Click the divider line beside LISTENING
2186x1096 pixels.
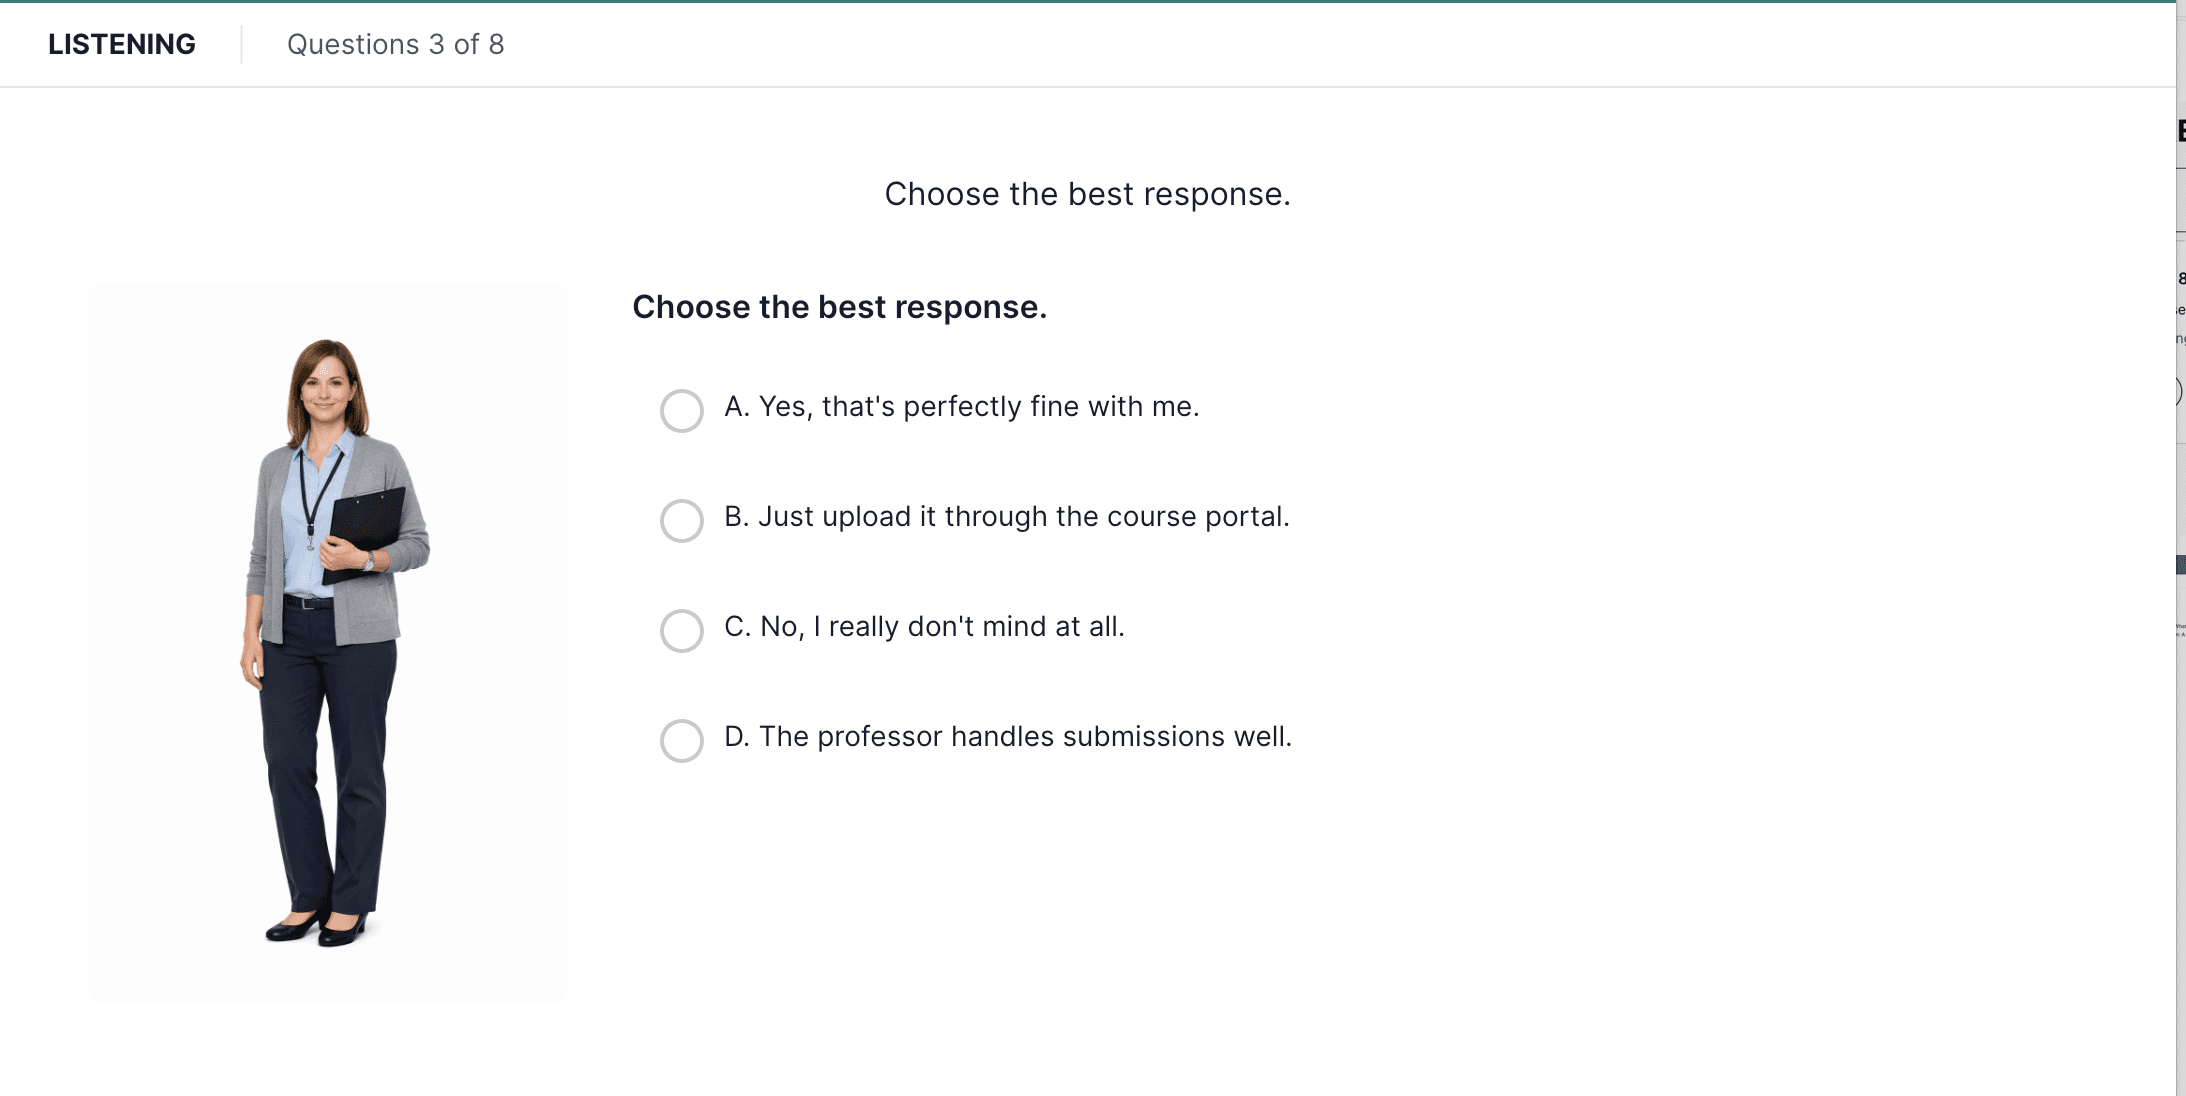tap(242, 44)
